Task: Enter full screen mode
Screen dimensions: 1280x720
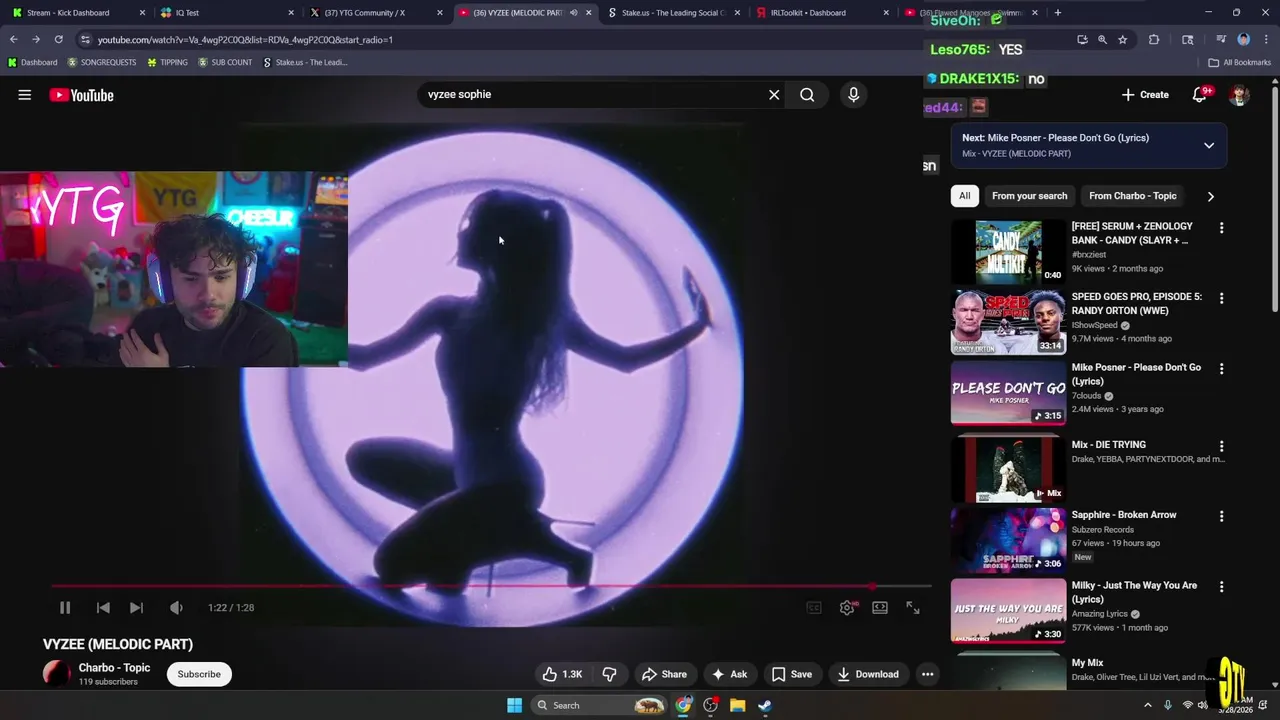Action: coord(913,608)
